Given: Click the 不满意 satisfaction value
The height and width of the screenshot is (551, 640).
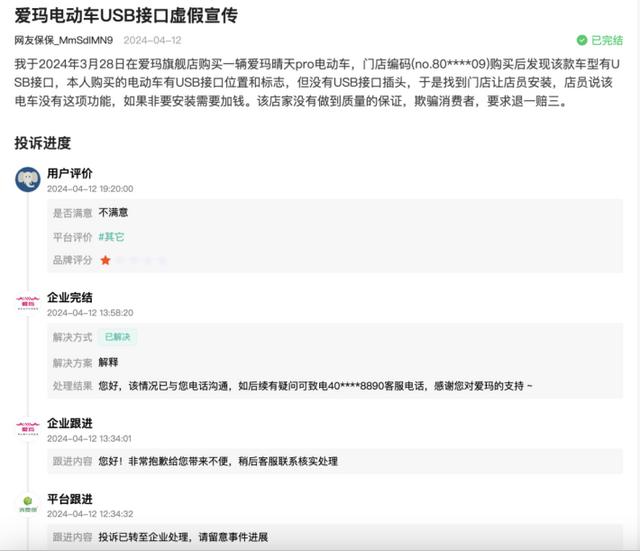Looking at the screenshot, I should point(113,212).
